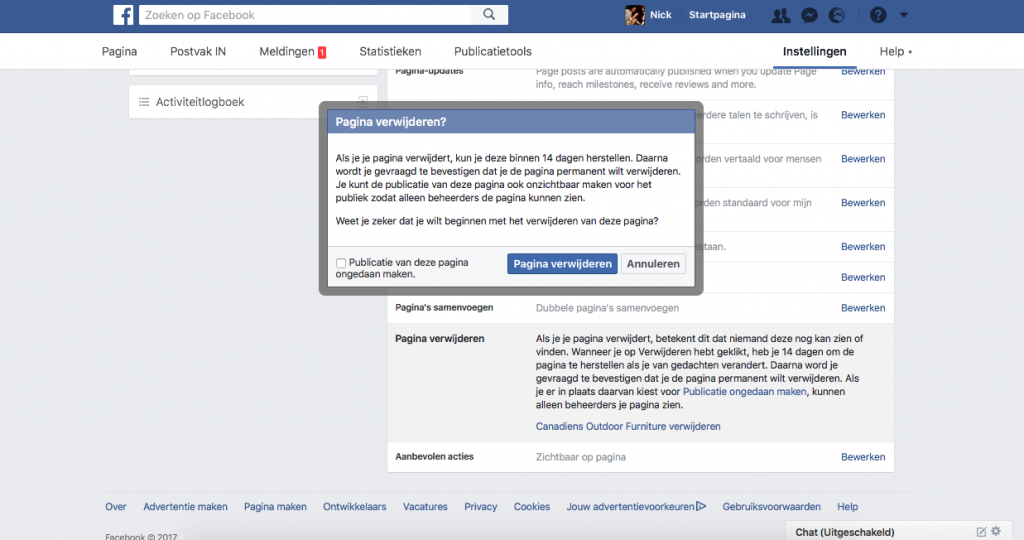Click Annuleren to dismiss the dialog

[653, 264]
